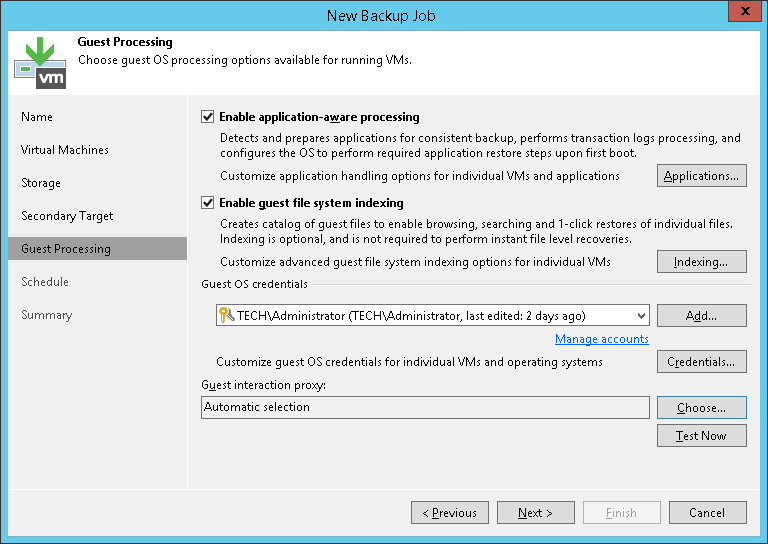Screen dimensions: 768x544
Task: Click the VM backup wizard icon
Action: 41,62
